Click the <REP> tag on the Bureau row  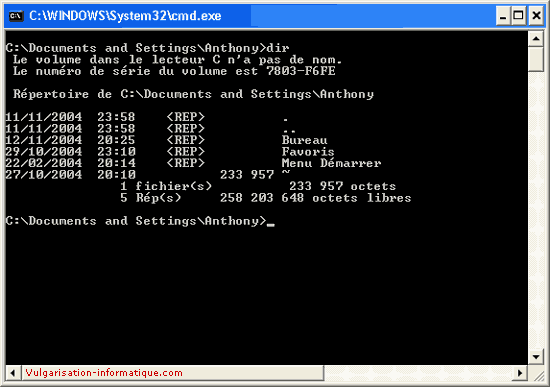coord(186,140)
